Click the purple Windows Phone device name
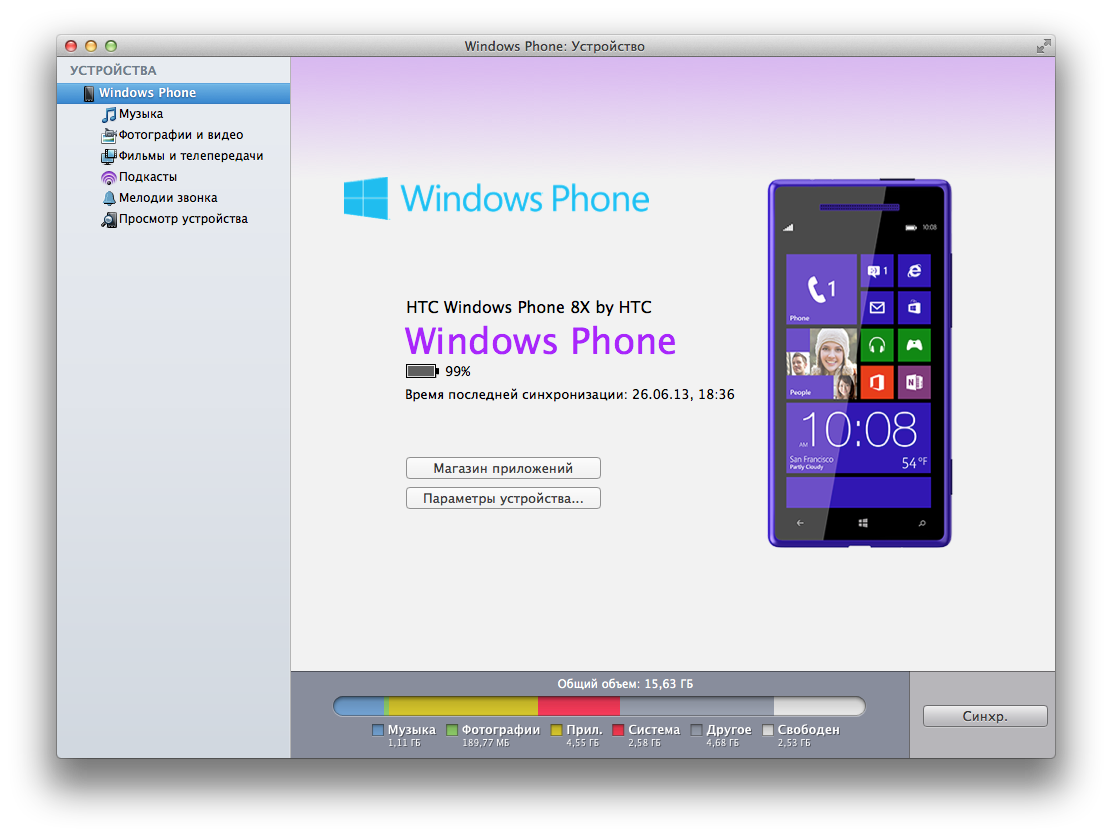This screenshot has height=837, width=1112. tap(540, 341)
